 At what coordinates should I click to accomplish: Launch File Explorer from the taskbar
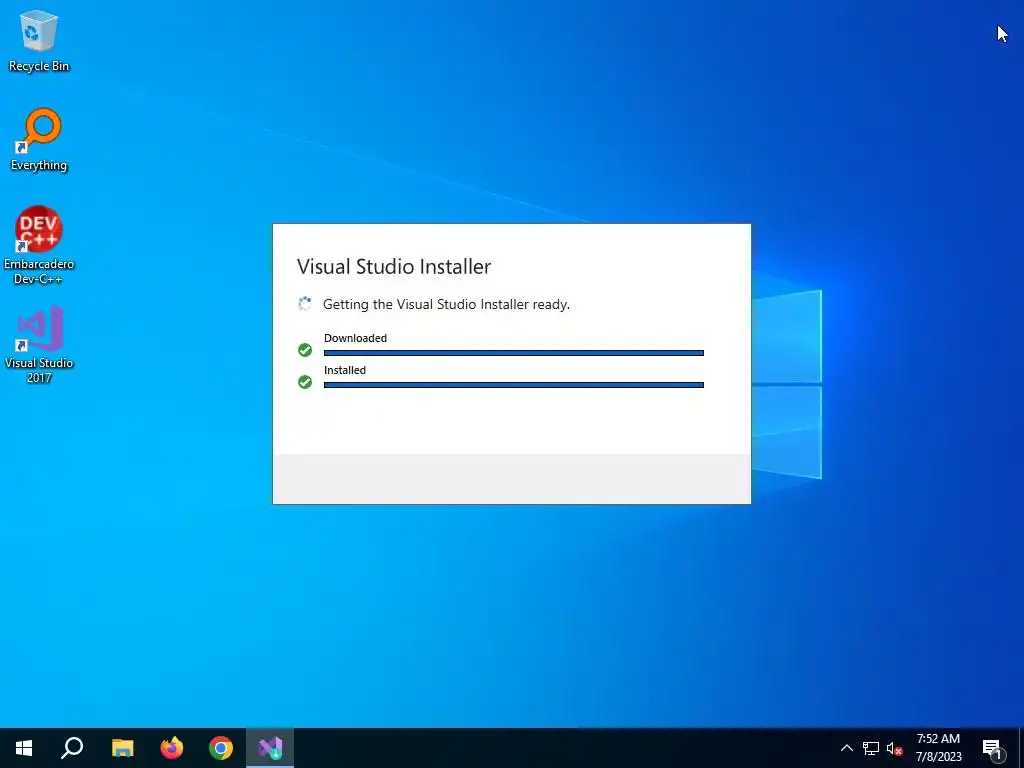[x=122, y=748]
